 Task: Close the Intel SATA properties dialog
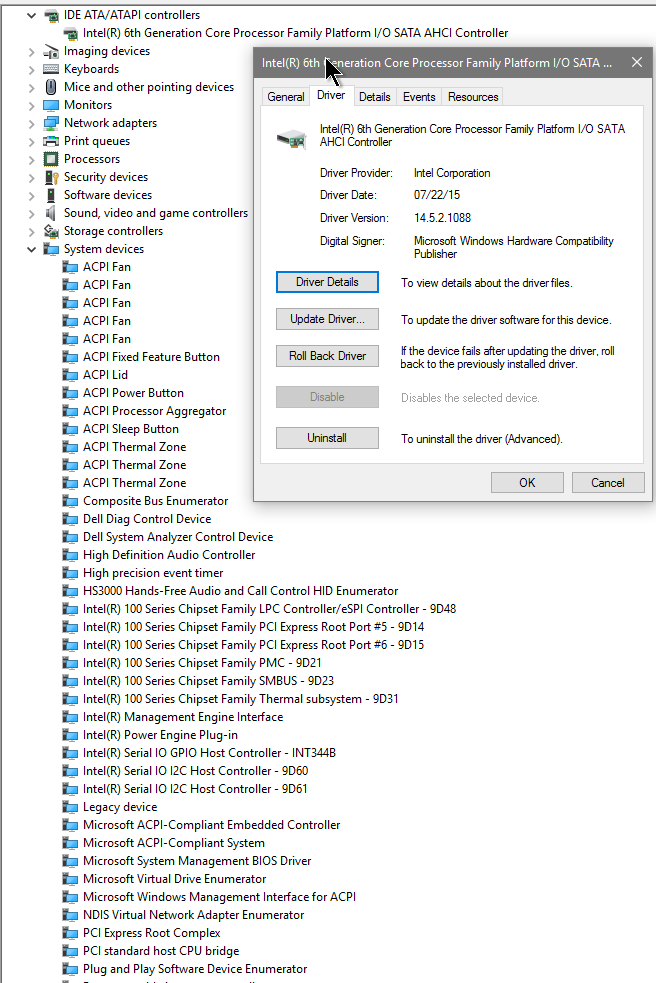(x=637, y=63)
